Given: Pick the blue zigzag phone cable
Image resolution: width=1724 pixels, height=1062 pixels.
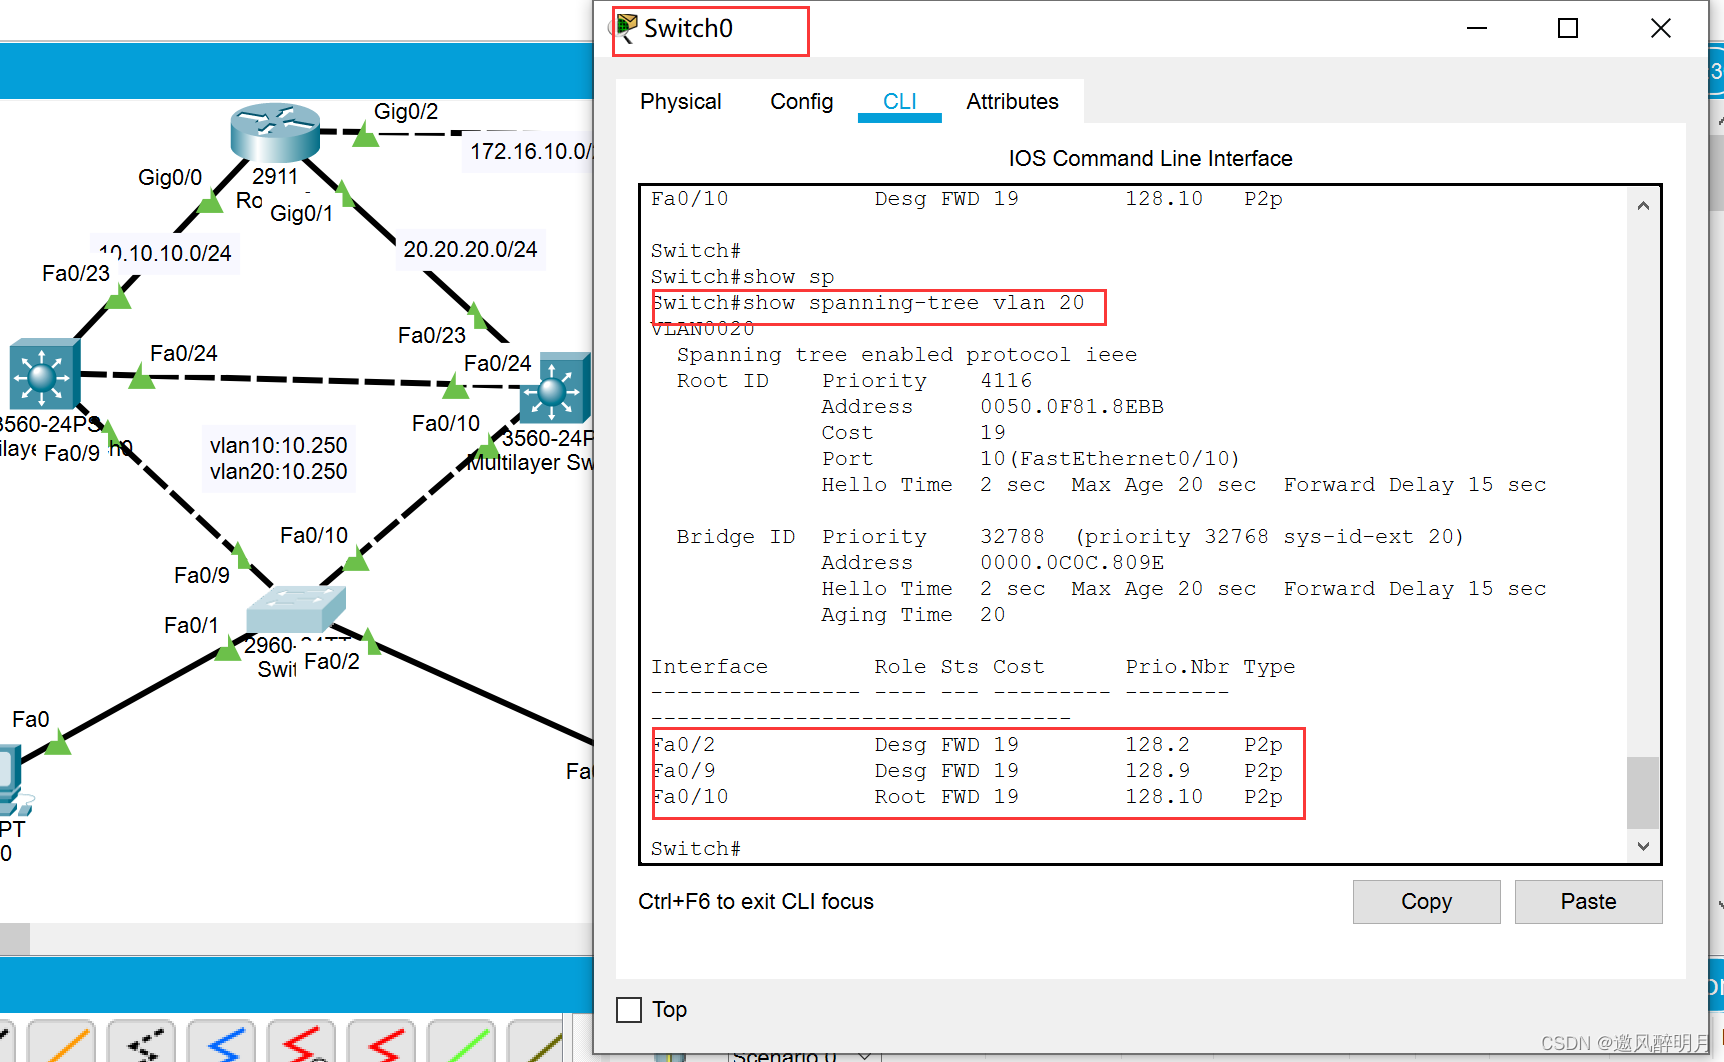Looking at the screenshot, I should (222, 1043).
